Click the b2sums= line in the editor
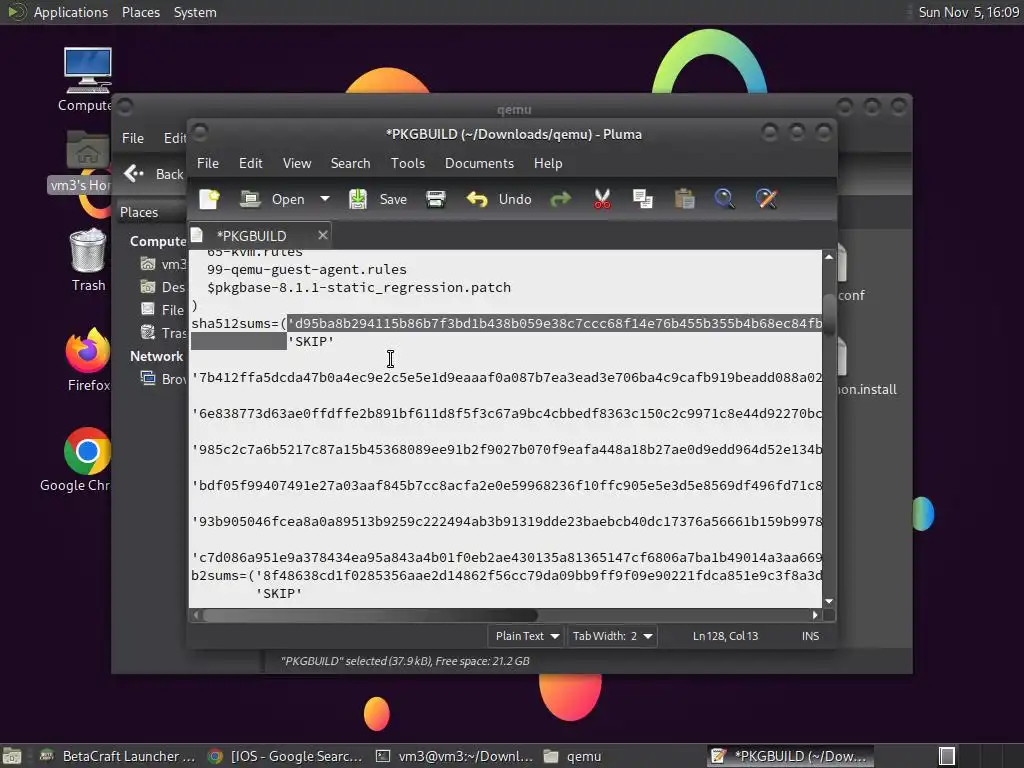Screen dimensions: 1024x768 506,575
